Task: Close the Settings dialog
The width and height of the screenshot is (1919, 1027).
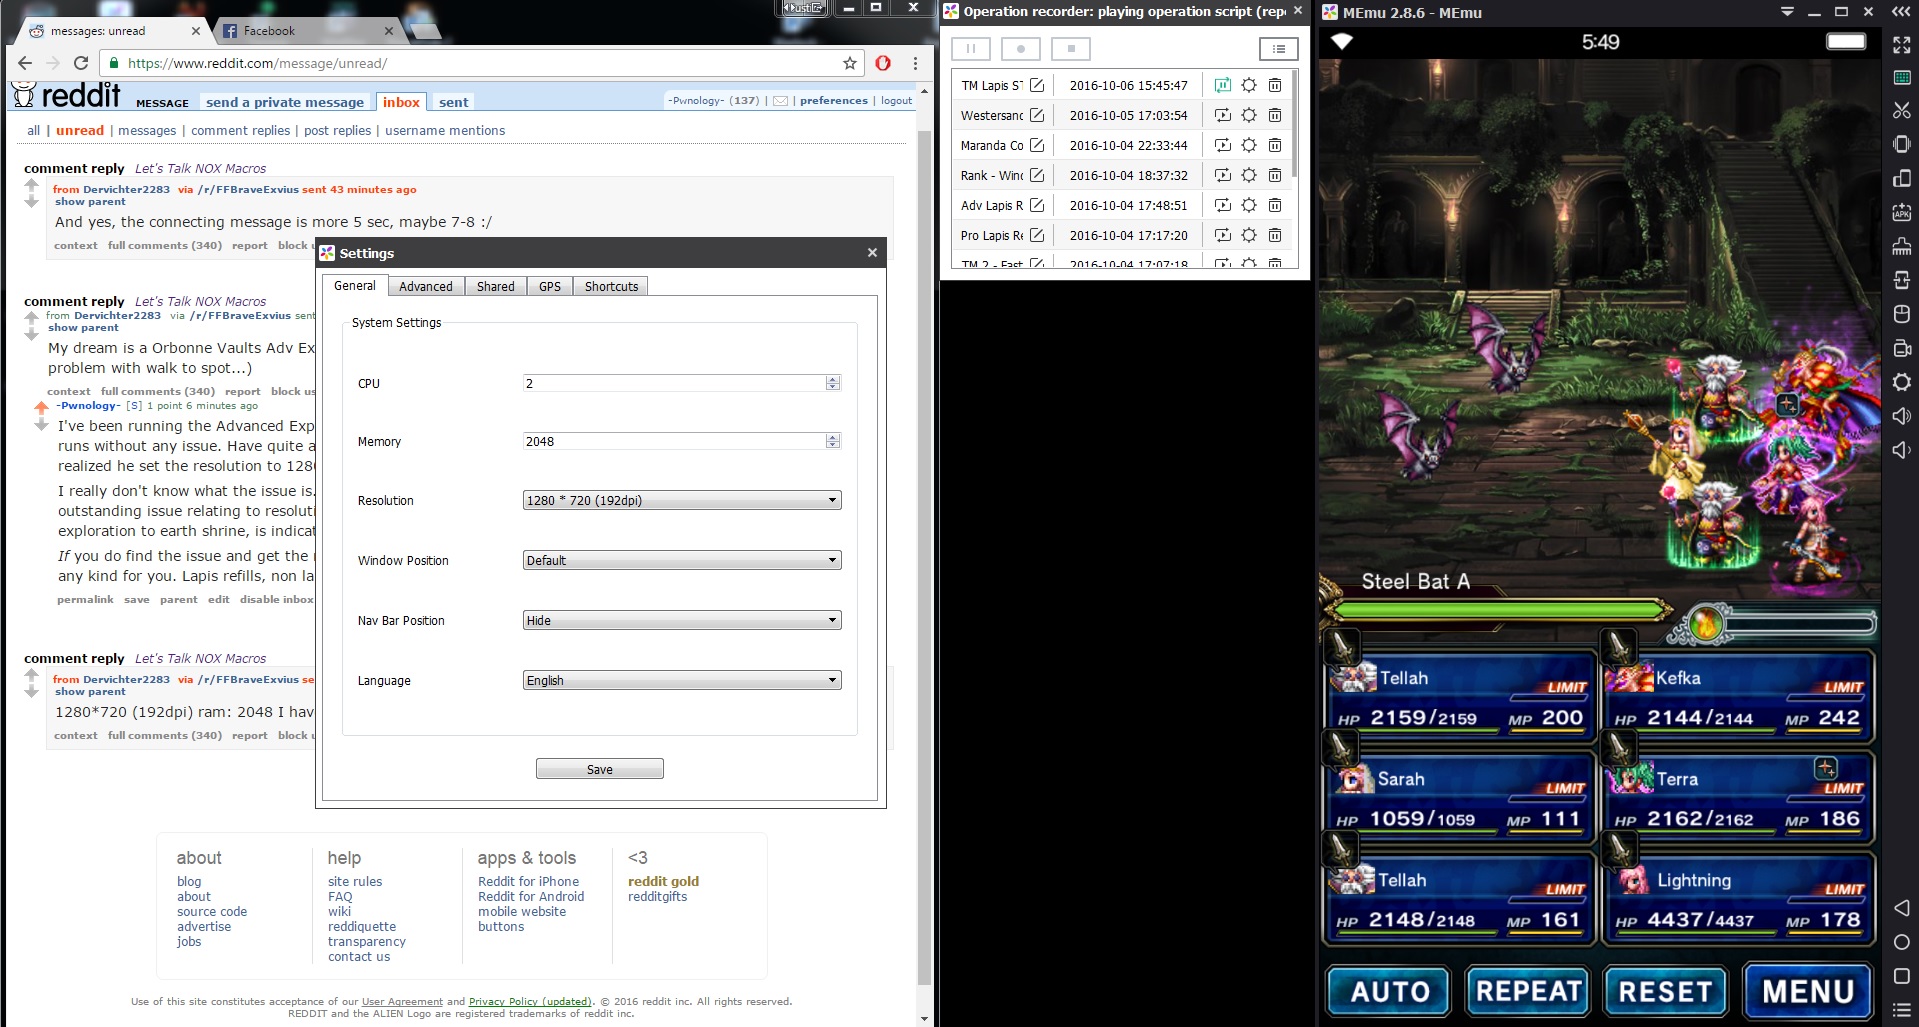Action: (x=872, y=253)
